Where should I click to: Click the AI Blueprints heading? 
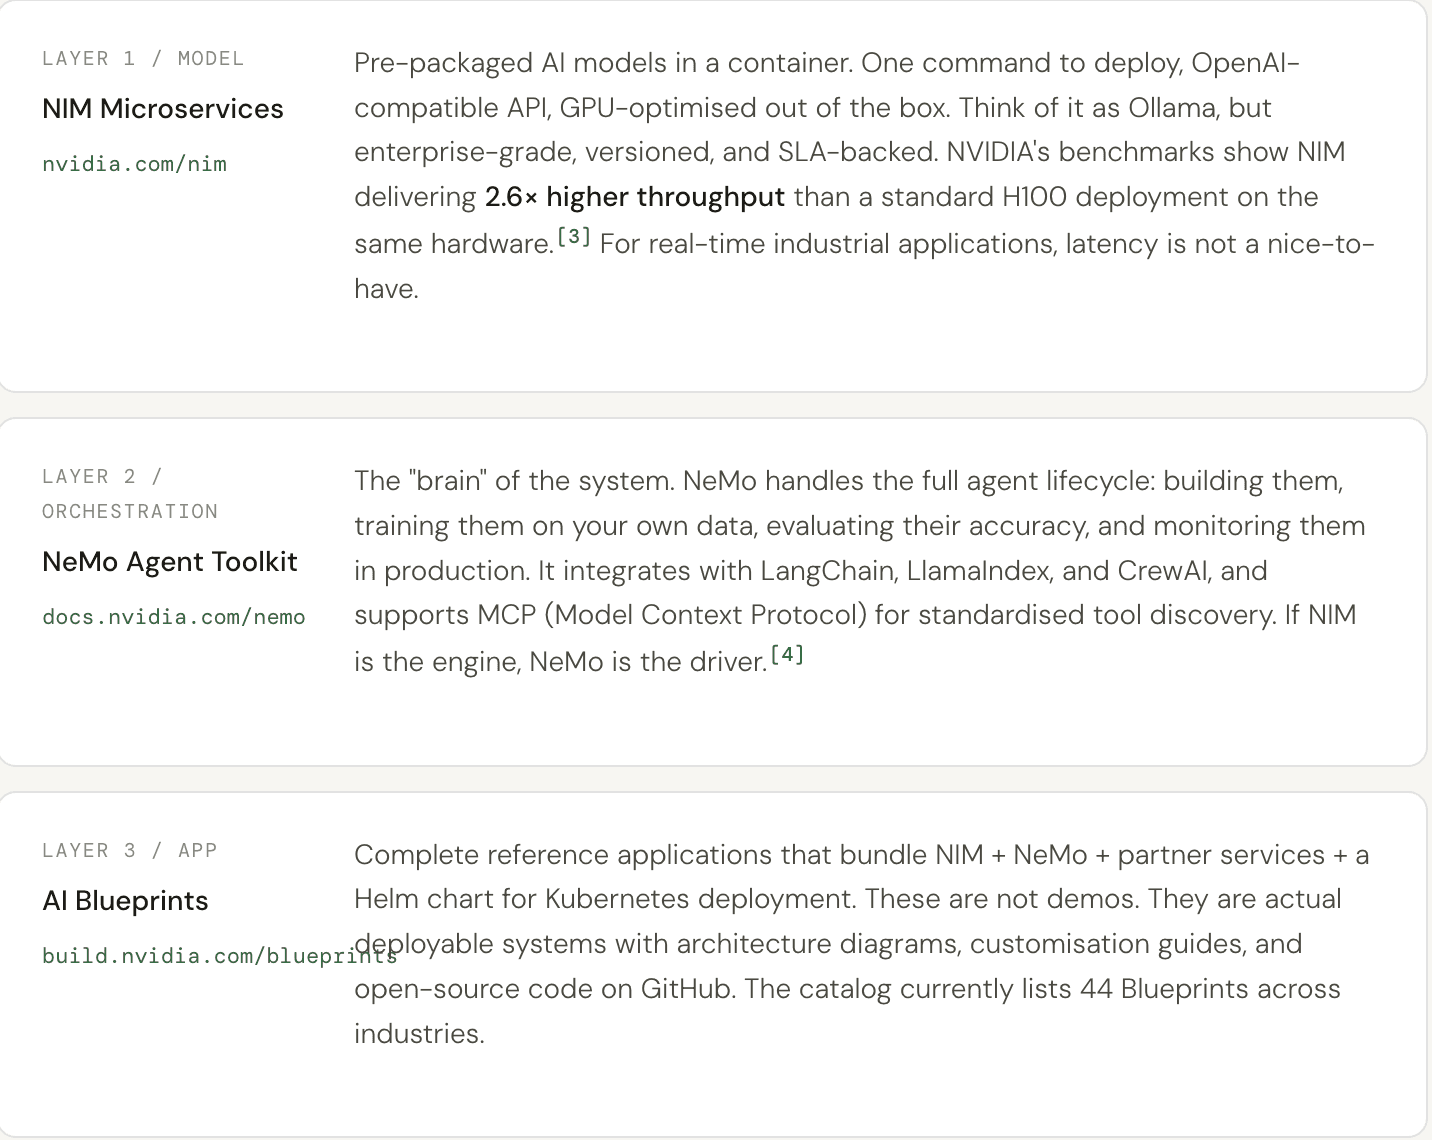pyautogui.click(x=125, y=901)
